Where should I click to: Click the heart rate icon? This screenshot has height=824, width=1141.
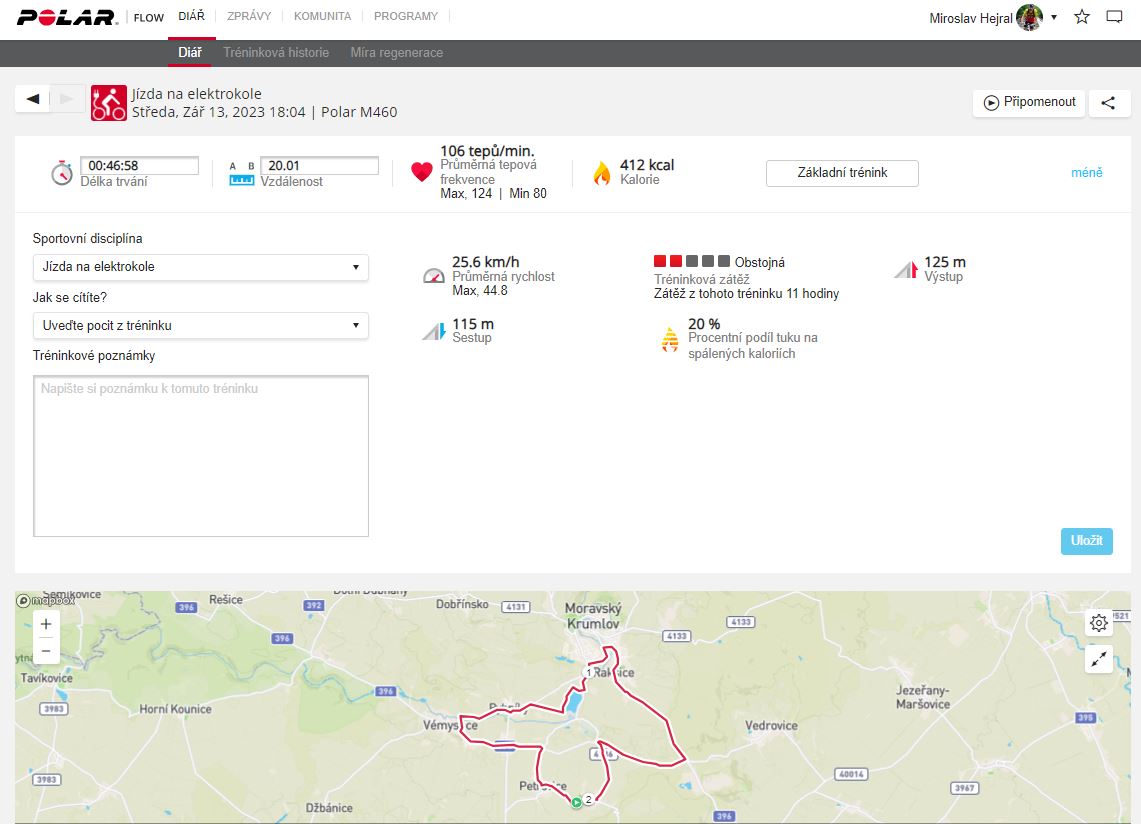coord(422,172)
